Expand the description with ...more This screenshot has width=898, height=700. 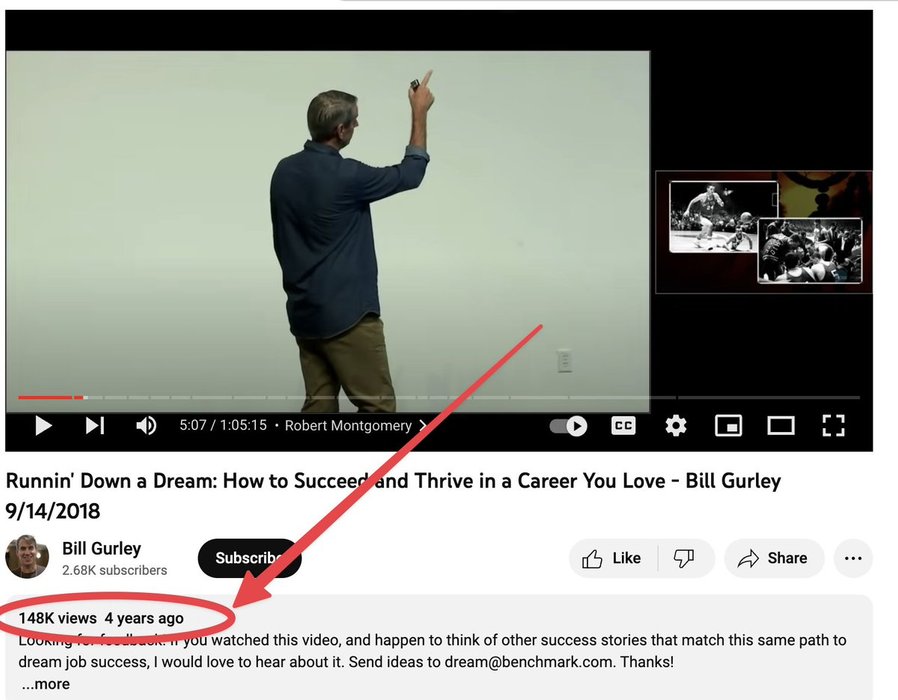(x=46, y=684)
